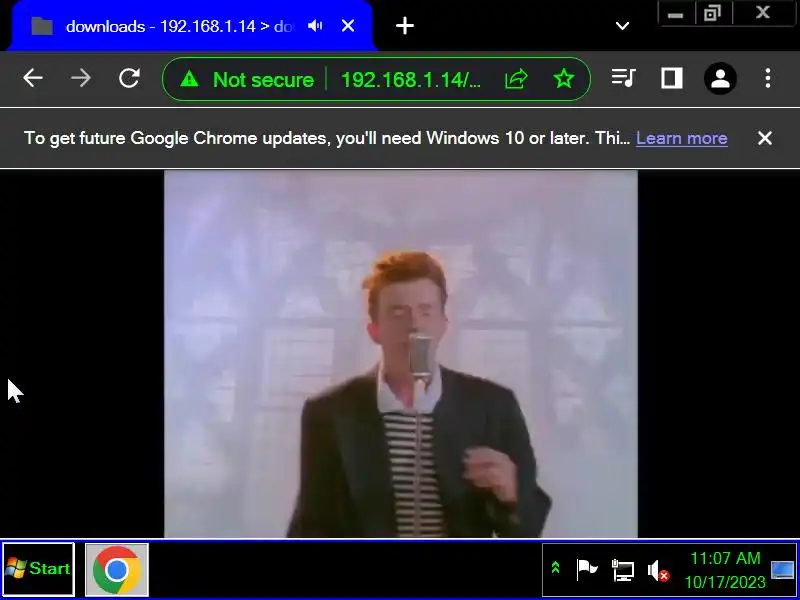Click the playing video frame
This screenshot has width=800, height=600.
click(401, 354)
